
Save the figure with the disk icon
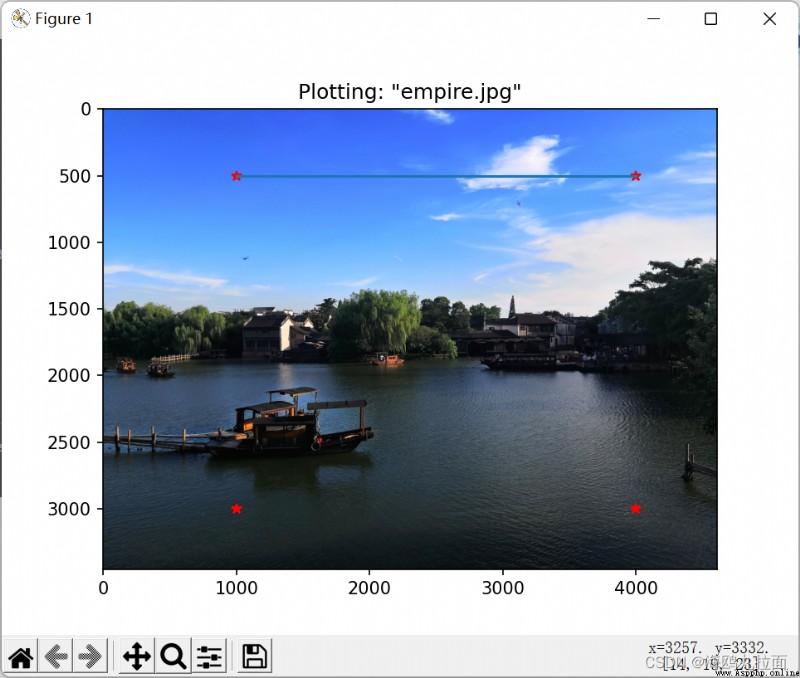pyautogui.click(x=255, y=656)
